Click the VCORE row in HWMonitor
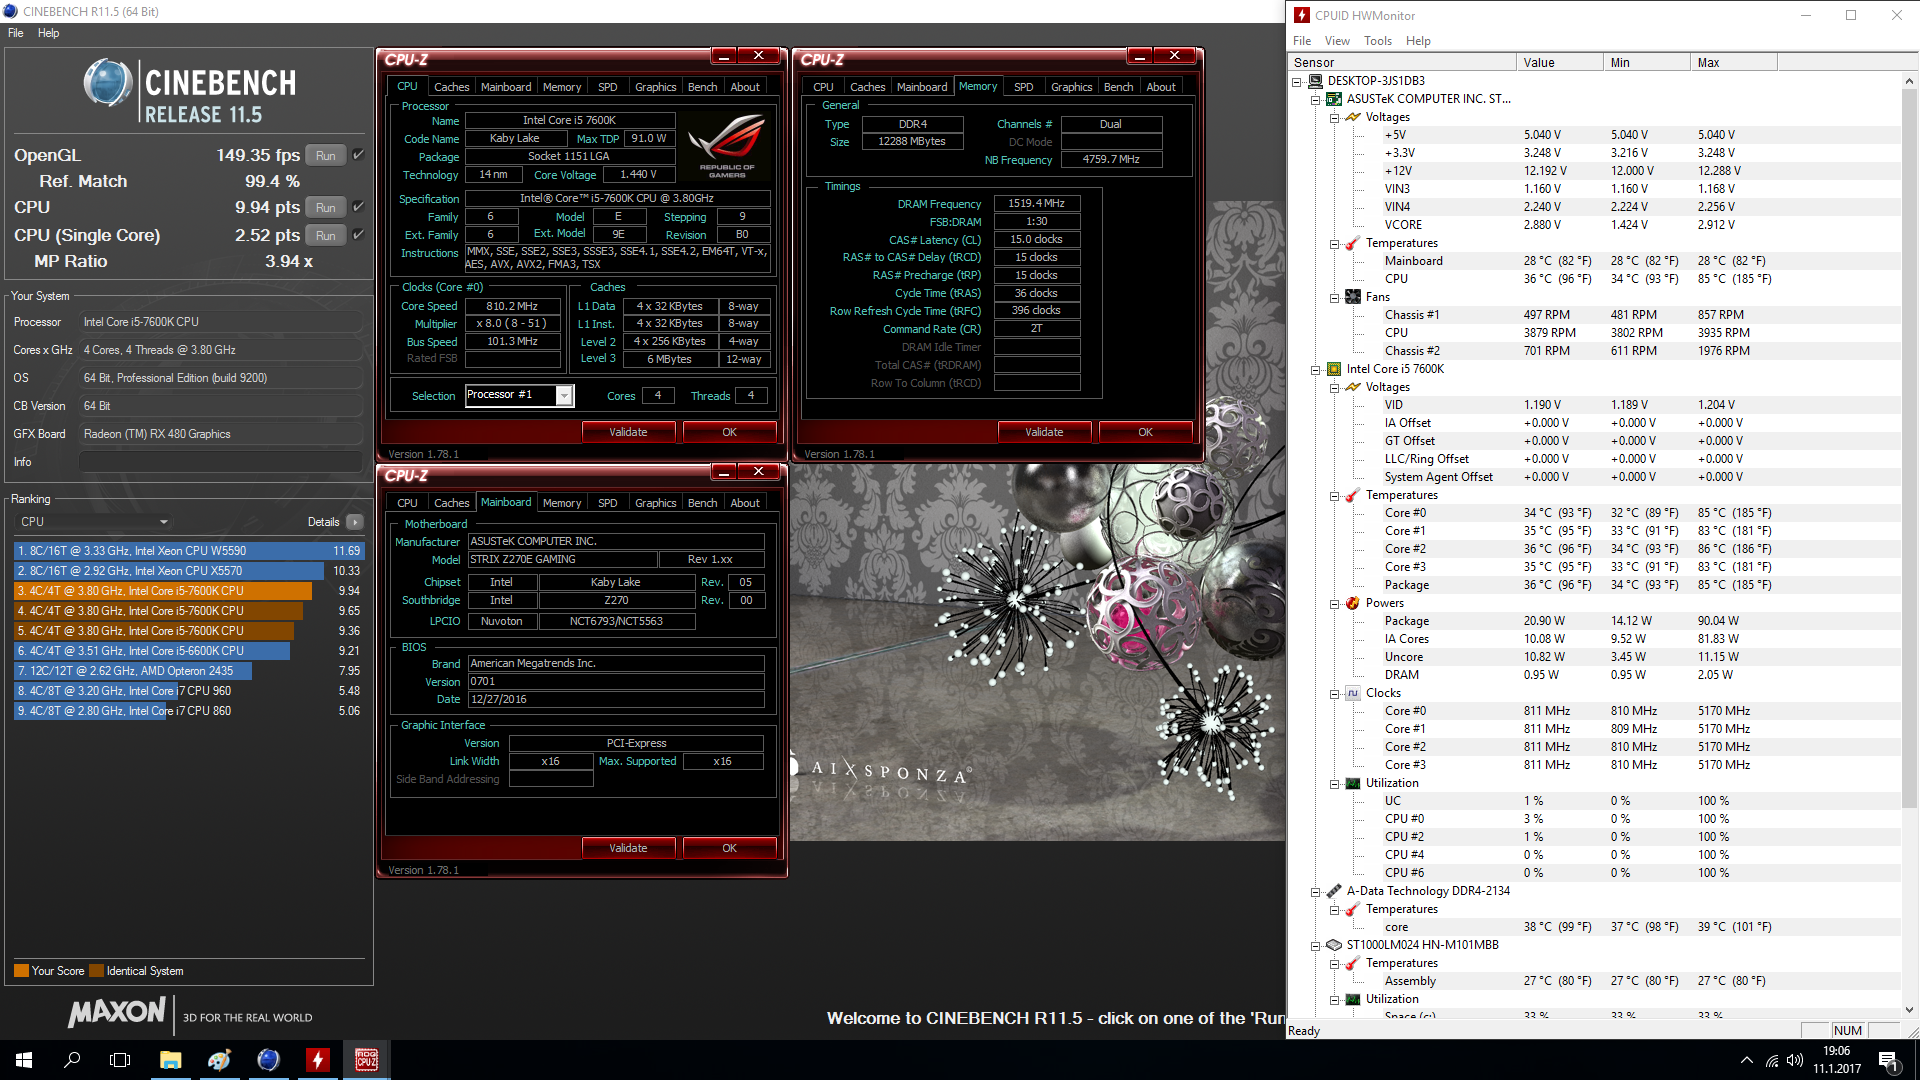Screen dimensions: 1920x1080 click(x=1596, y=225)
